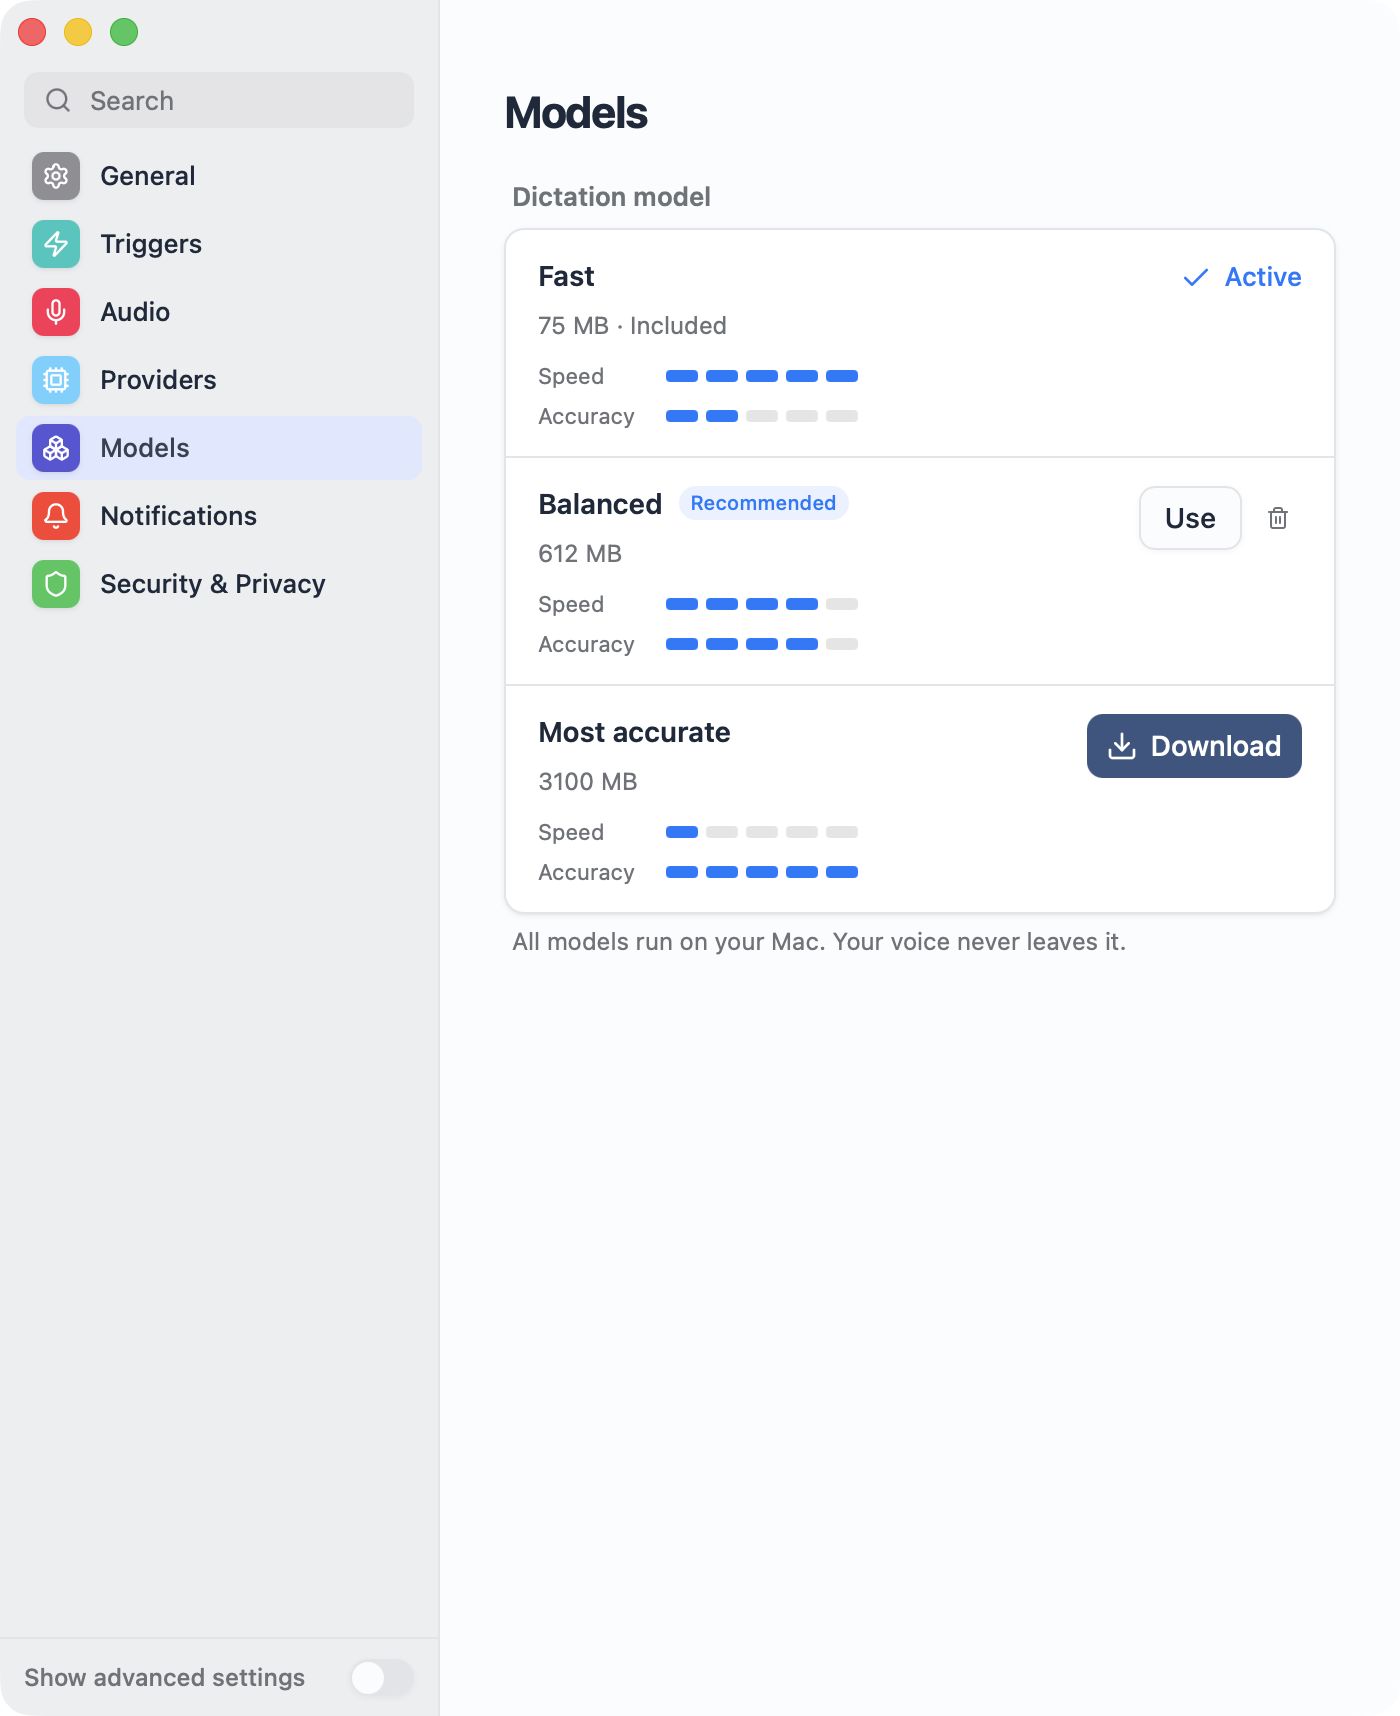Click the Models cubes icon
This screenshot has width=1400, height=1716.
pos(56,448)
